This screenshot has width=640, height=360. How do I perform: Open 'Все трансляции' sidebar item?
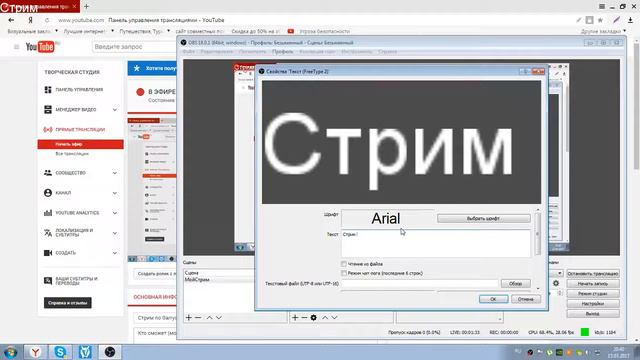click(x=72, y=154)
